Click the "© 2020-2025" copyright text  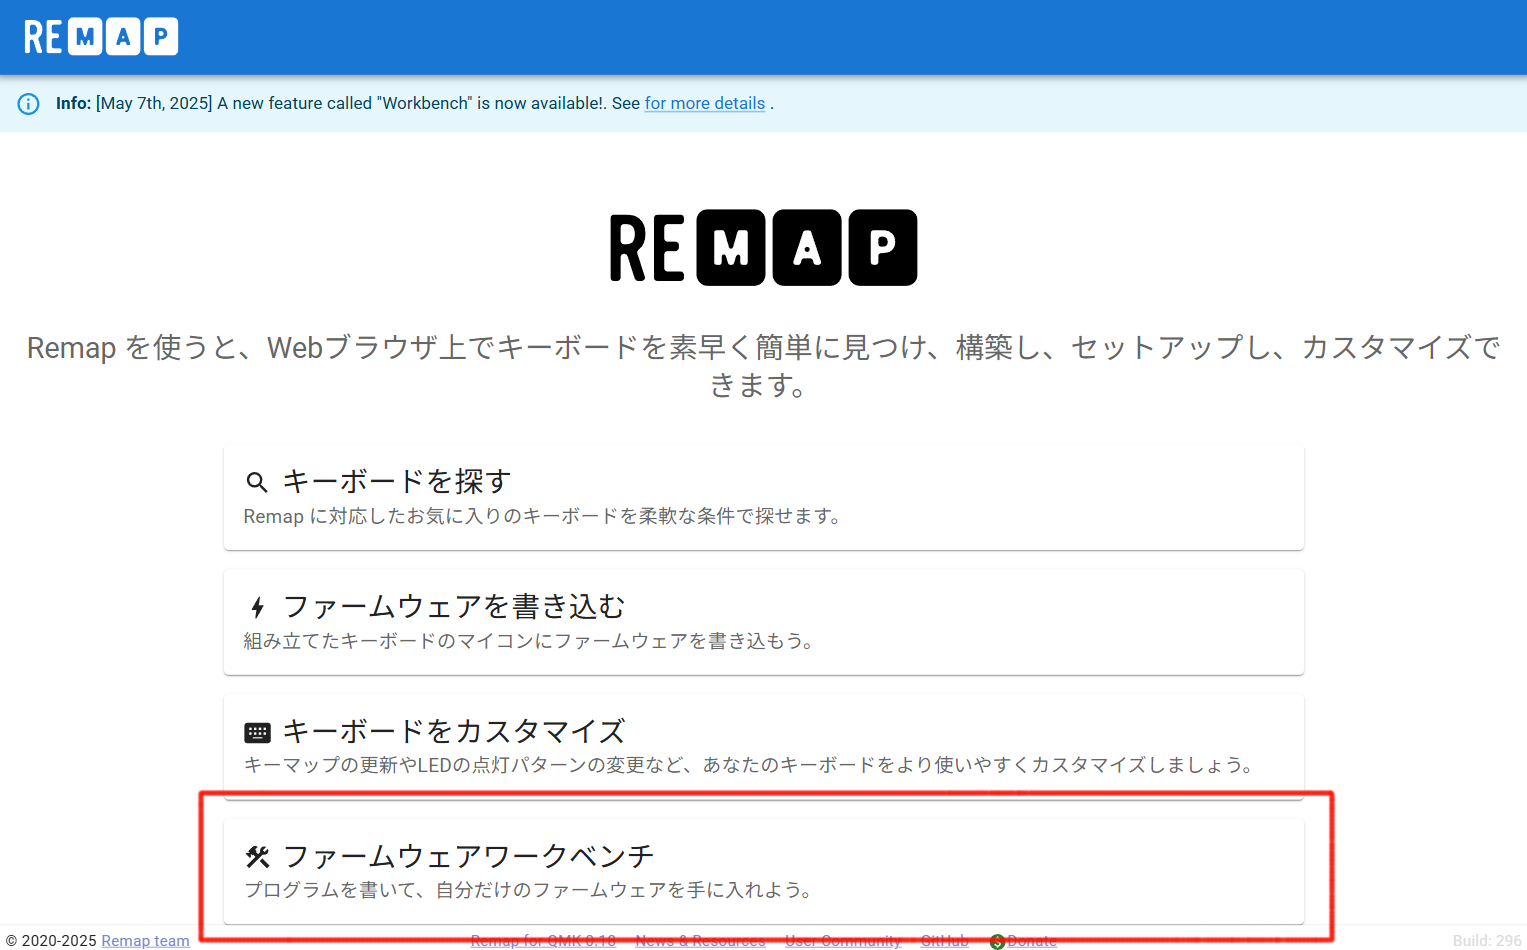51,941
